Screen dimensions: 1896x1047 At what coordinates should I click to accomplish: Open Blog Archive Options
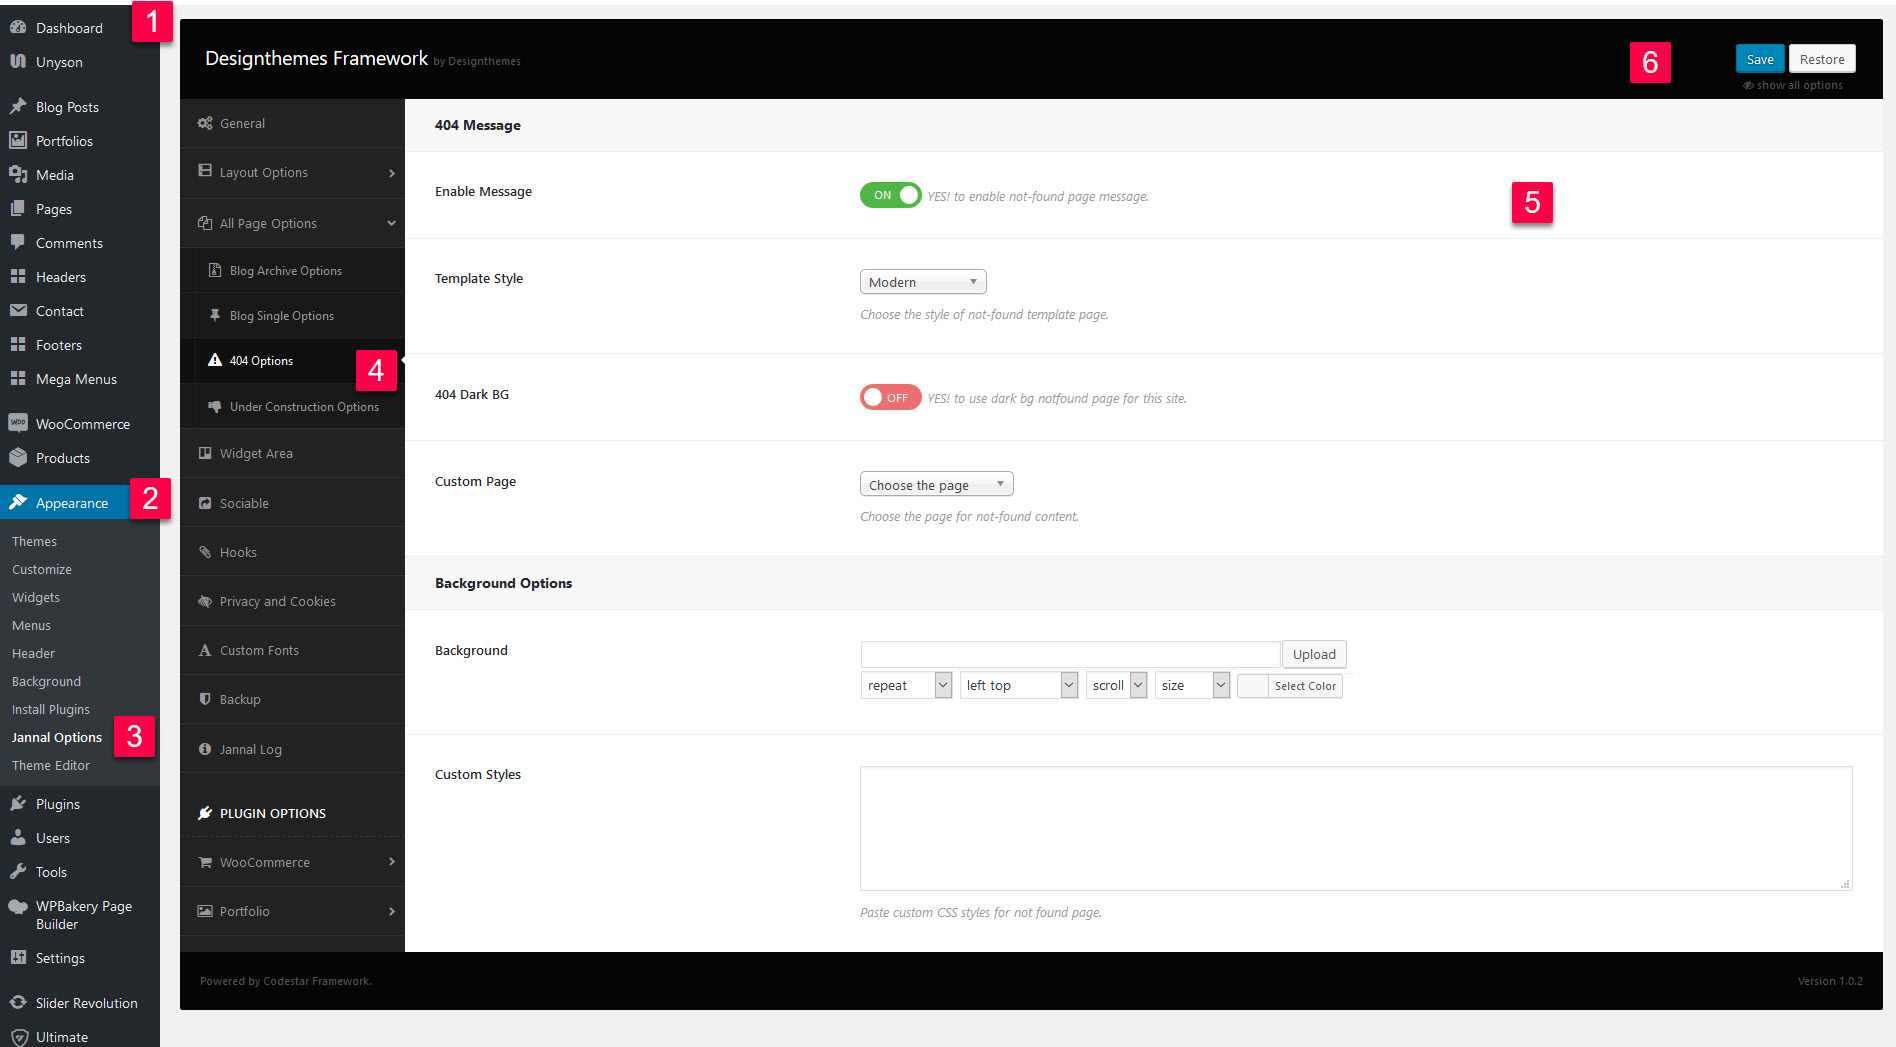coord(298,270)
